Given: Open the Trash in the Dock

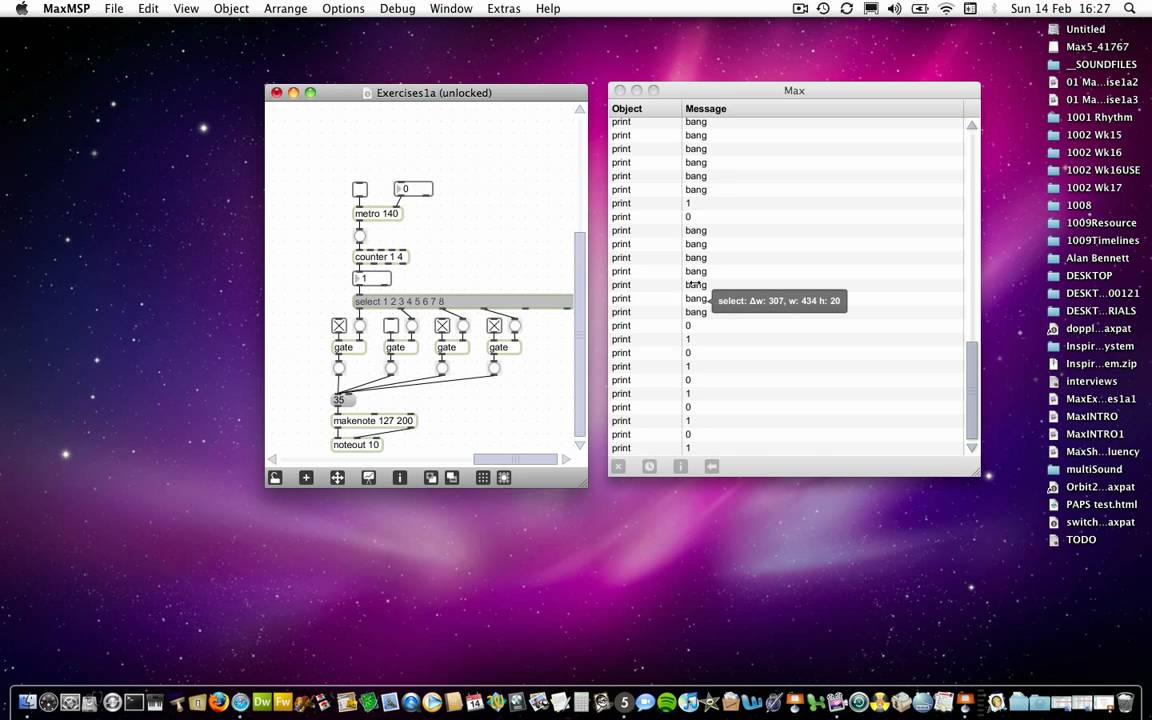Looking at the screenshot, I should pyautogui.click(x=1126, y=702).
